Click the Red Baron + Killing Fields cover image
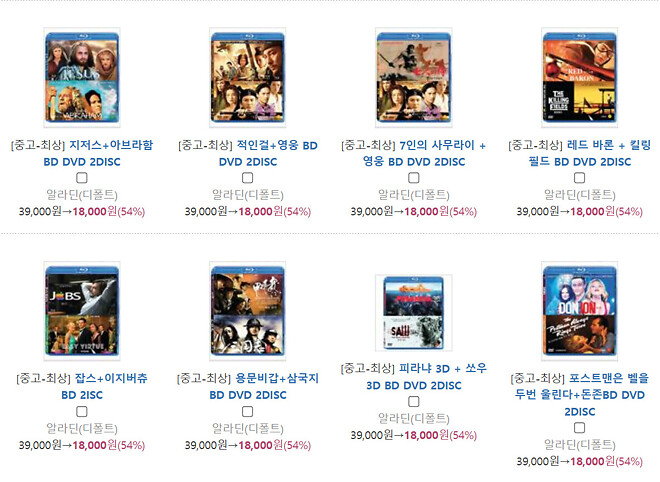Image resolution: width=660 pixels, height=482 pixels. [580, 77]
